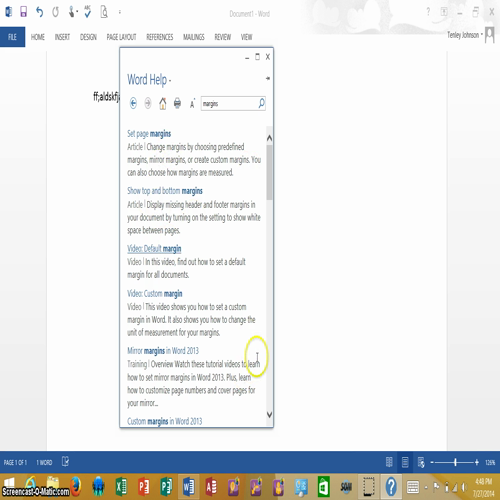Click Word Help question mark in title bar
Screen dimensions: 500x500
(x=428, y=12)
